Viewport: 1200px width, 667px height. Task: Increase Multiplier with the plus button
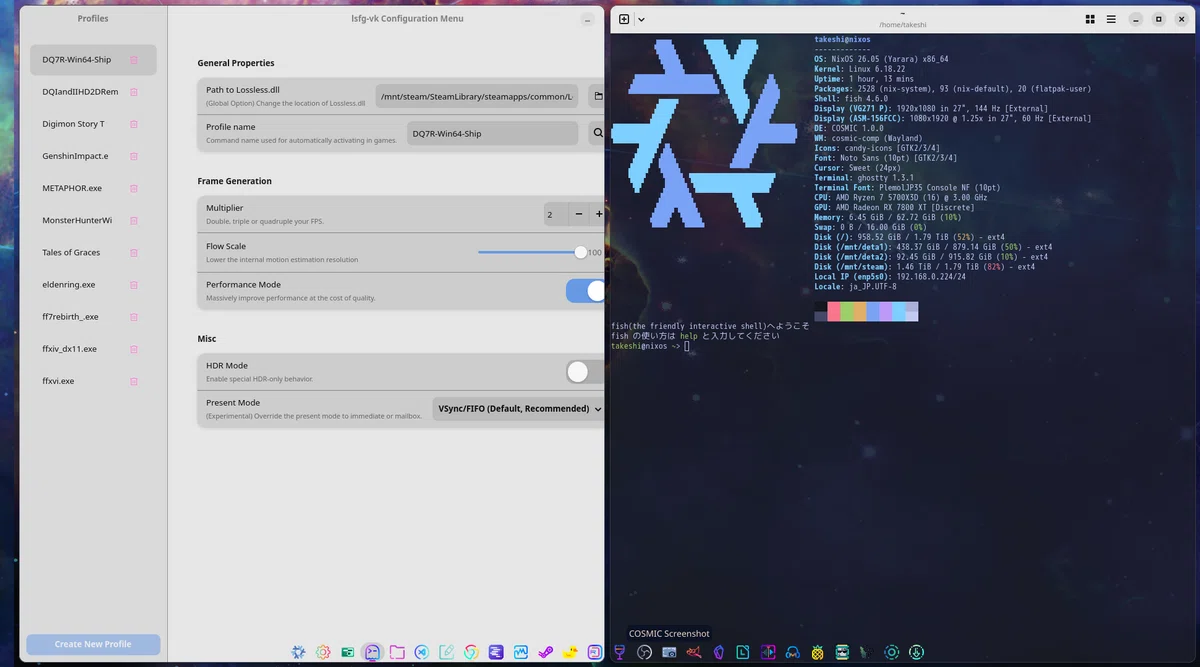pos(599,214)
